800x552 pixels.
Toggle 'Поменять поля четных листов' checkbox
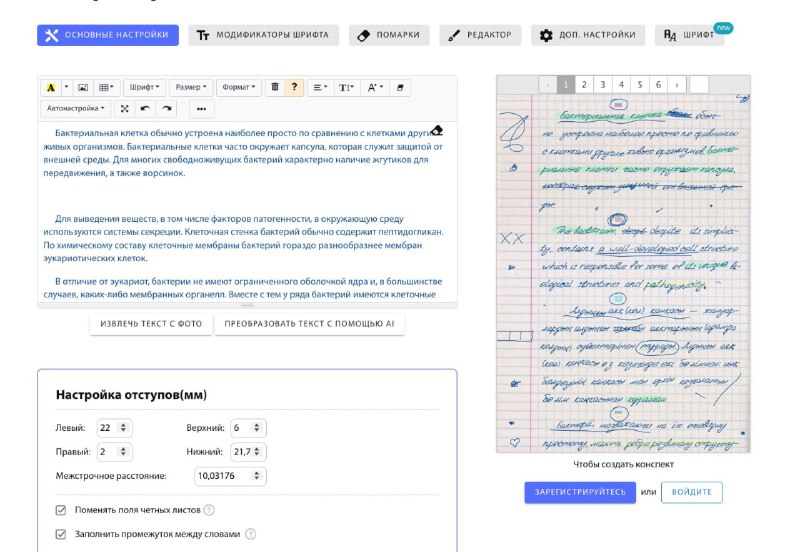[x=61, y=510]
